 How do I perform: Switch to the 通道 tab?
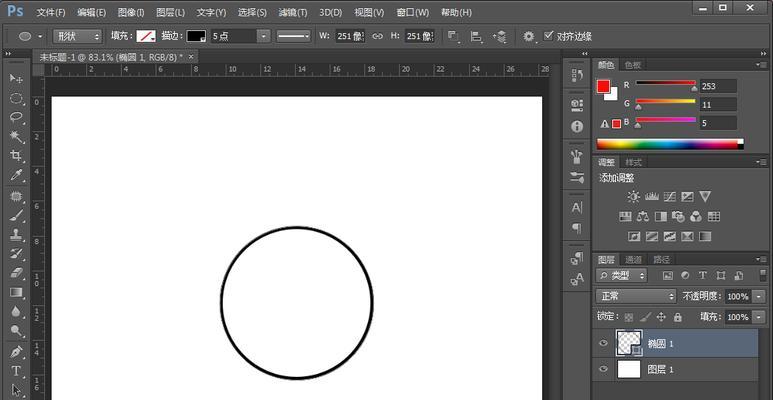coord(633,259)
